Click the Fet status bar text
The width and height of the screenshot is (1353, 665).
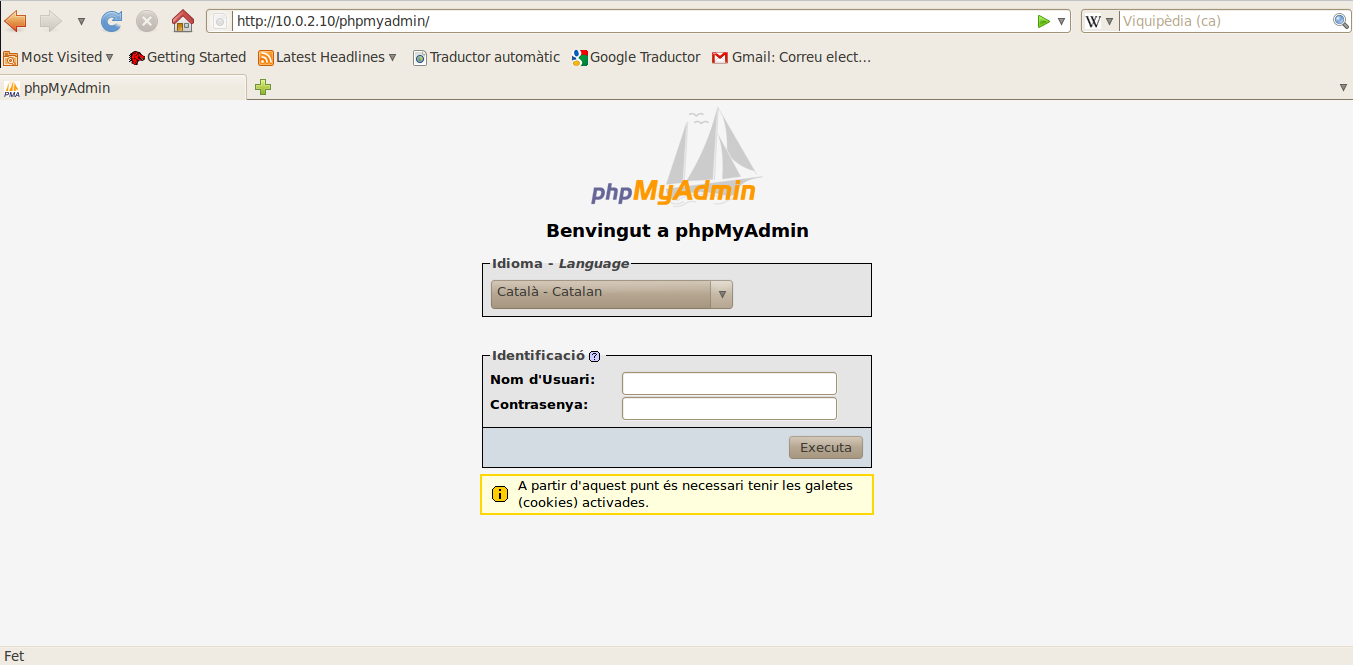tap(14, 656)
